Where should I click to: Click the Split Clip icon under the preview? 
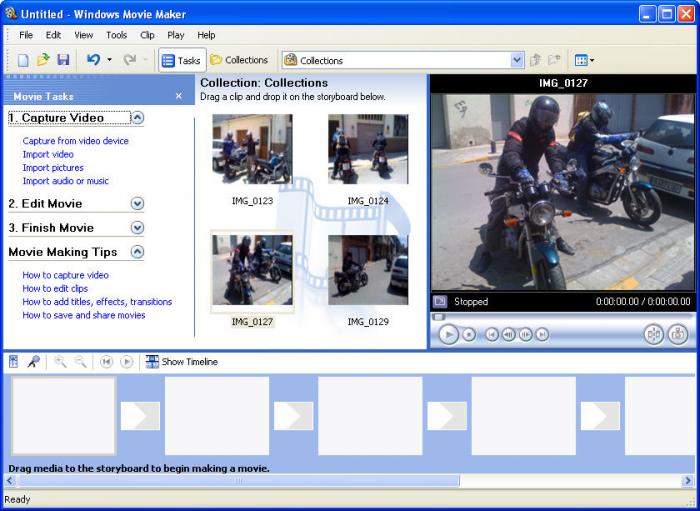[x=653, y=335]
